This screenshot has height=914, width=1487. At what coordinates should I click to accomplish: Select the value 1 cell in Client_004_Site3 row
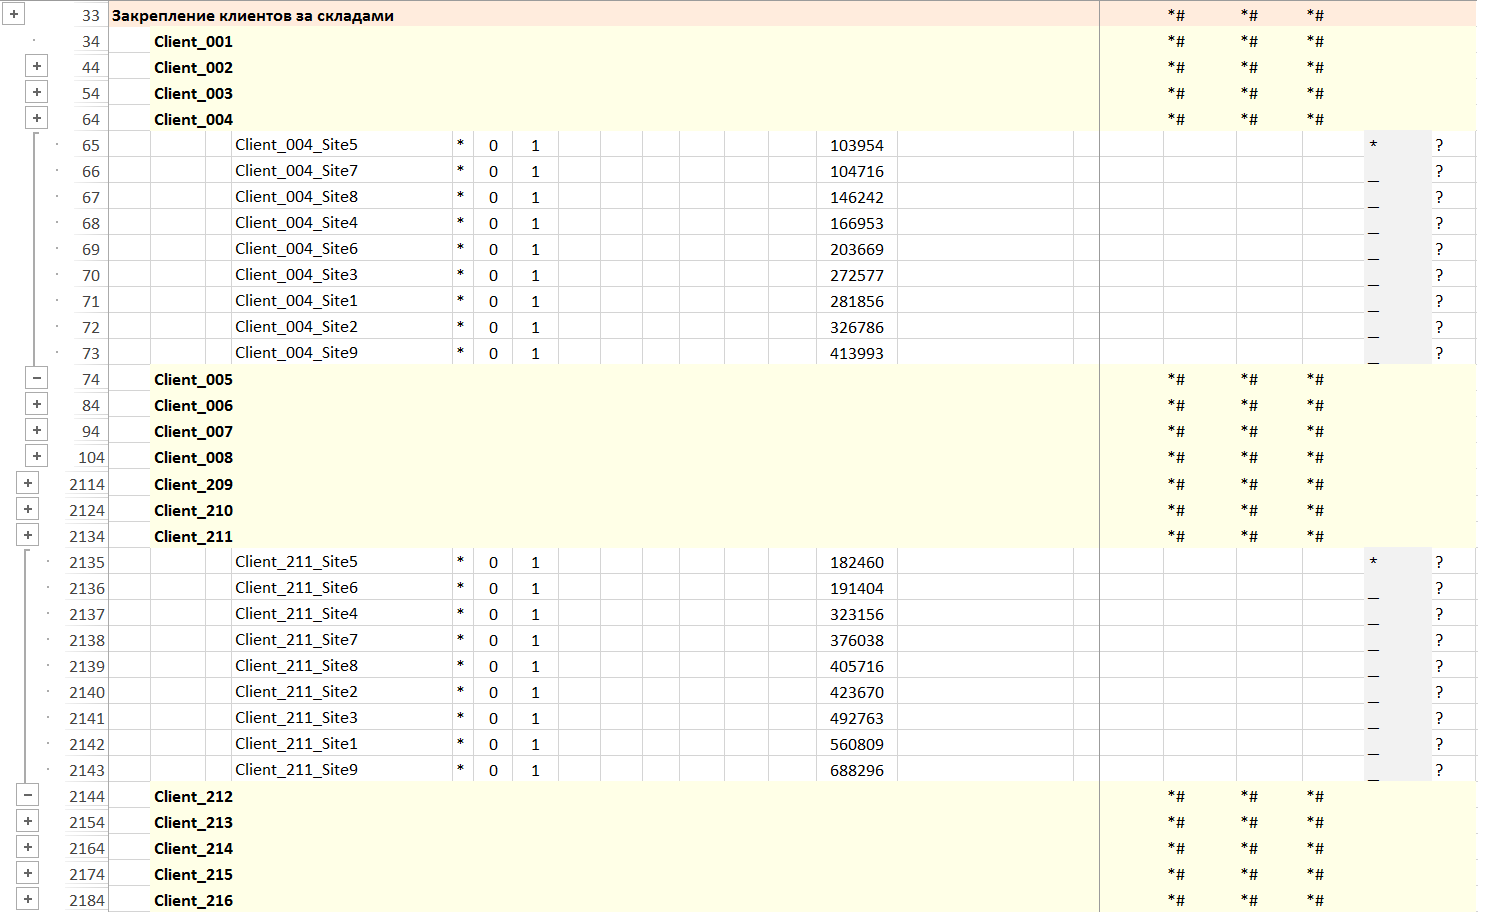pos(535,275)
